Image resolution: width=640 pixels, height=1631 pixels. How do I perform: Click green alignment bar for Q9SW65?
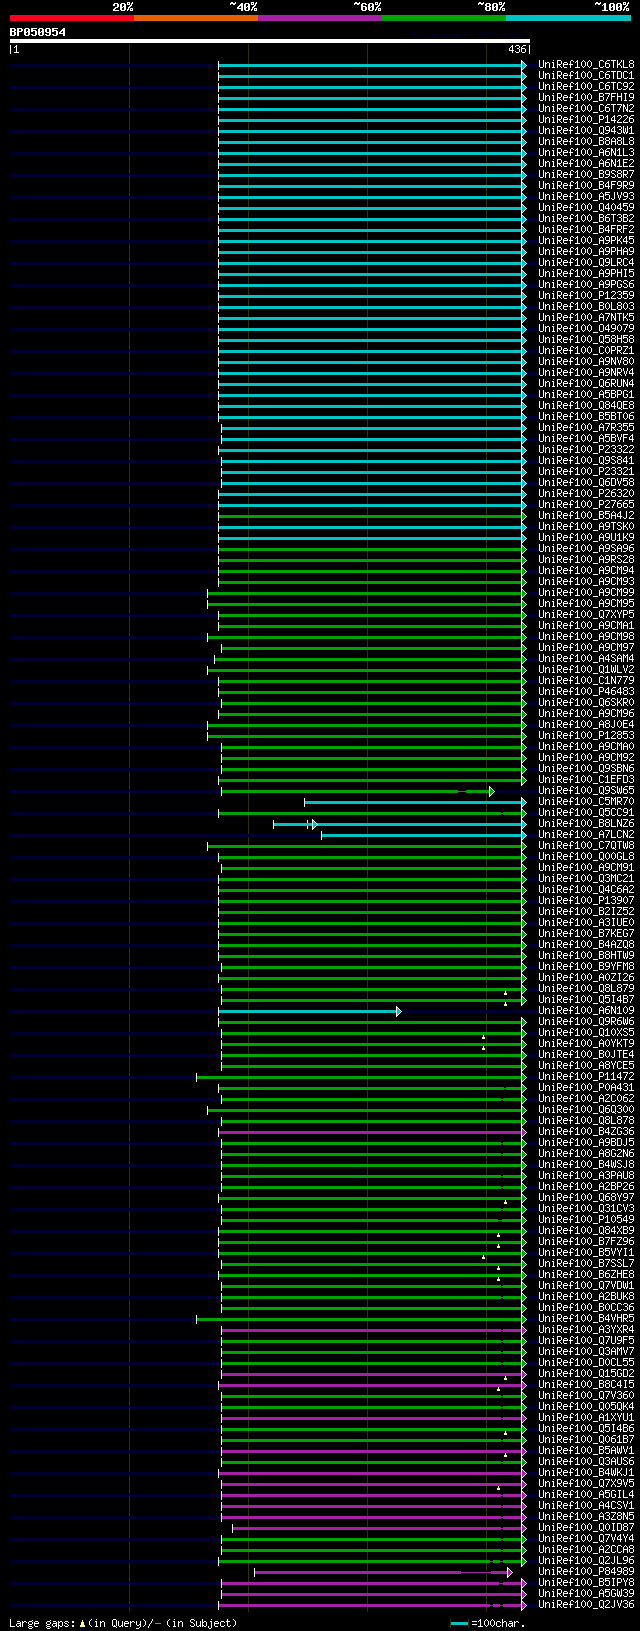click(x=357, y=791)
